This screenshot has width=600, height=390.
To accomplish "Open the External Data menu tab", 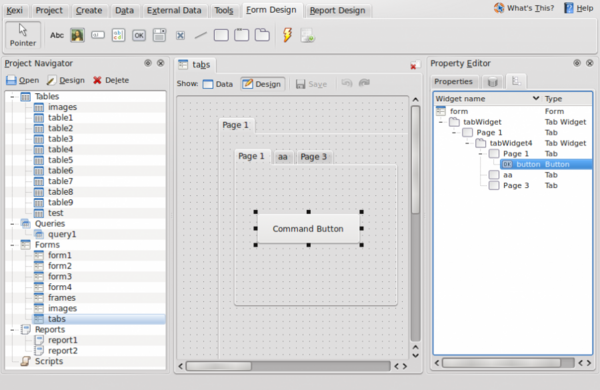I will [x=174, y=10].
